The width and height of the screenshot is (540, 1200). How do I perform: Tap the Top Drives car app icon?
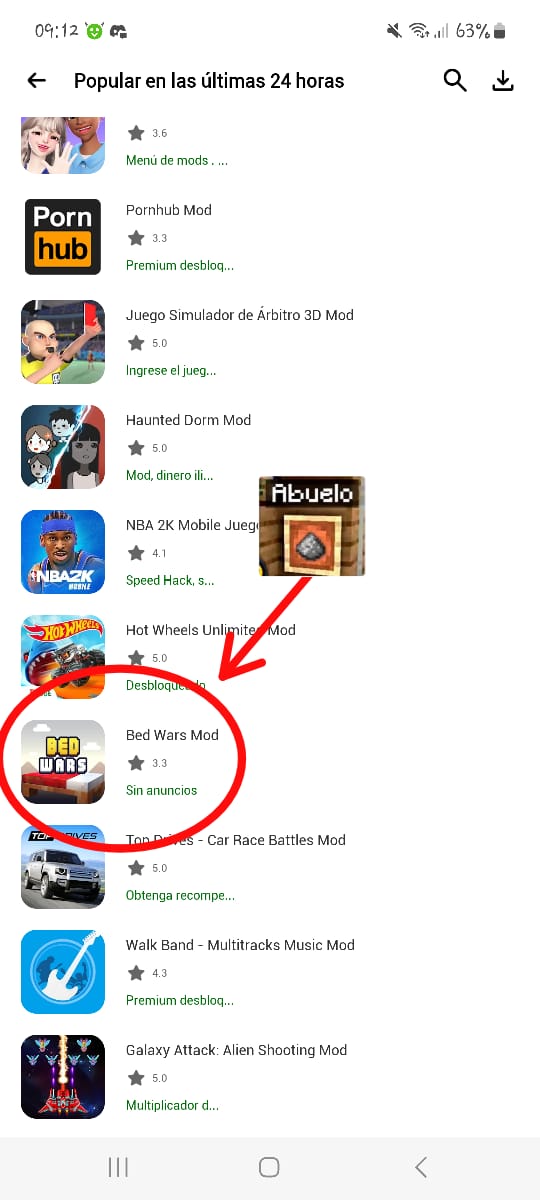[x=63, y=867]
